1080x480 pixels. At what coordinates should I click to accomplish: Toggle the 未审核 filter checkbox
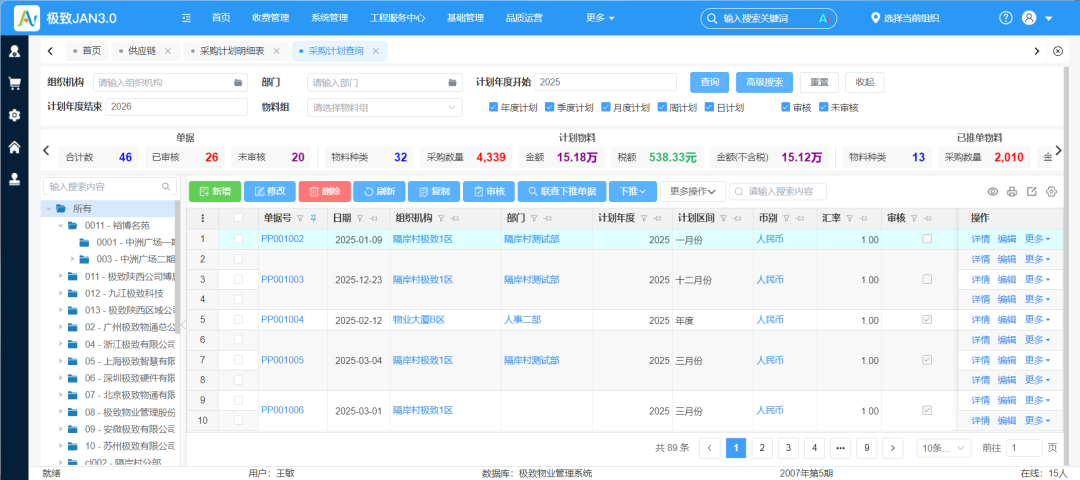823,107
